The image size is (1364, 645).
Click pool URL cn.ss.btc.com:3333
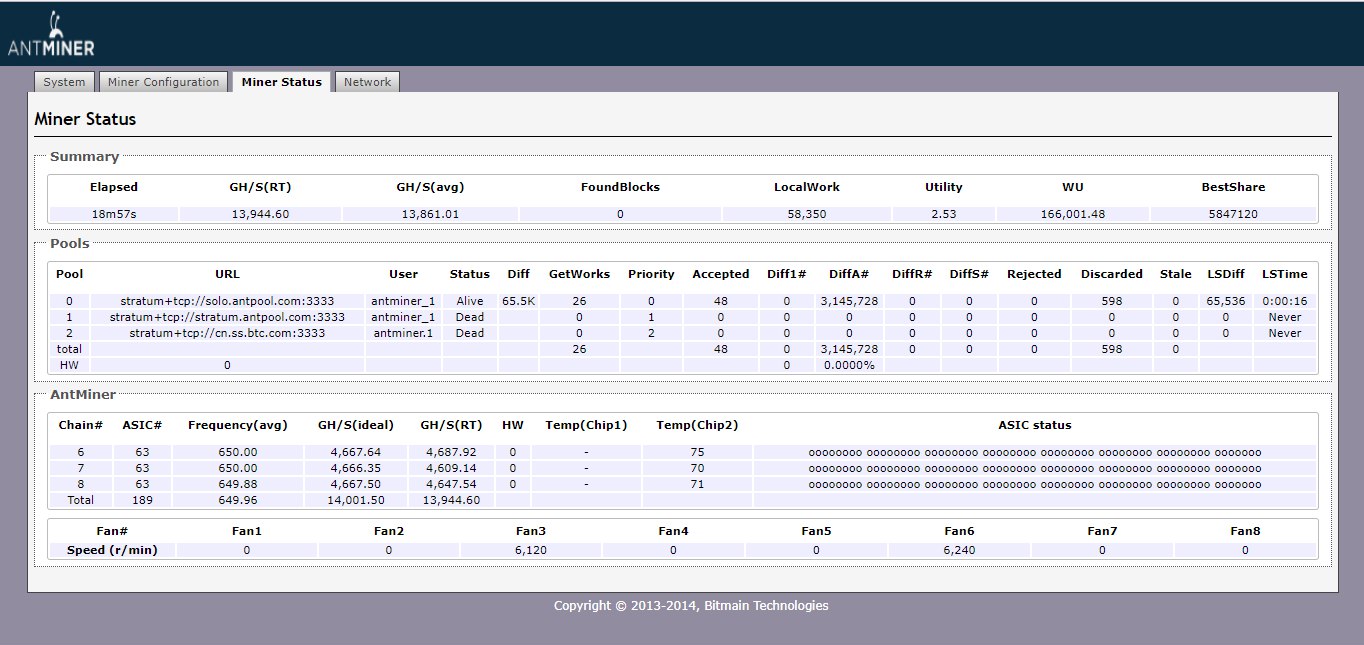point(227,333)
